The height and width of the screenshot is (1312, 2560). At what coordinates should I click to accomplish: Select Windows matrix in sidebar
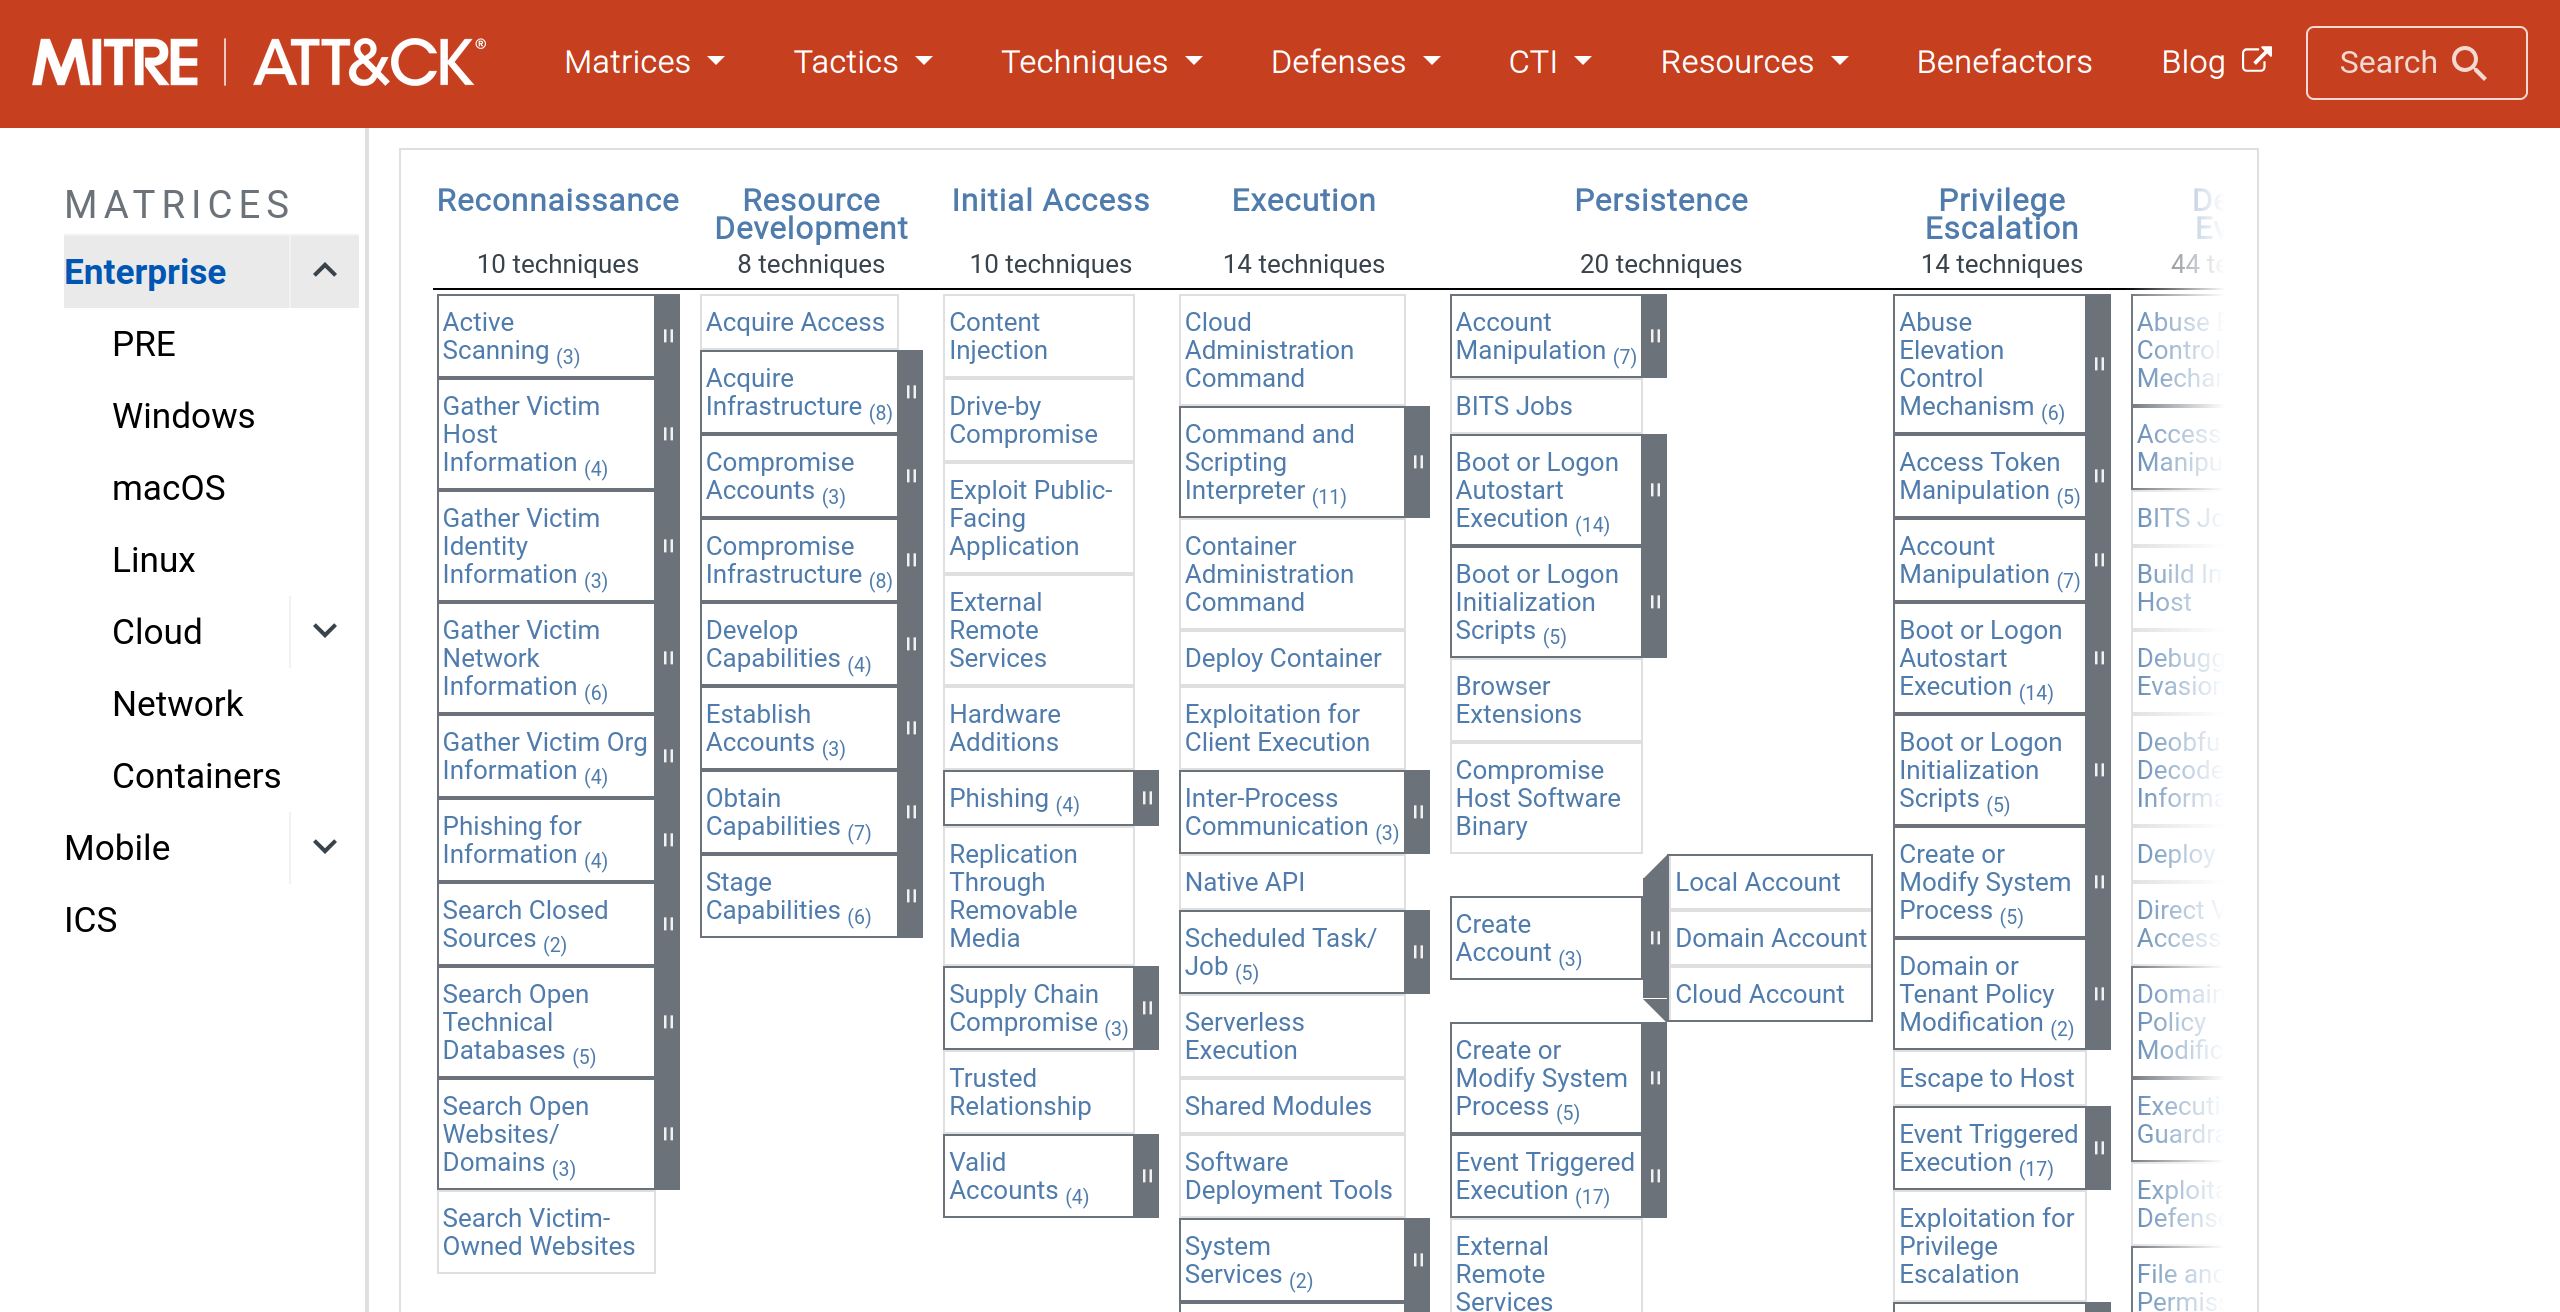pyautogui.click(x=184, y=416)
